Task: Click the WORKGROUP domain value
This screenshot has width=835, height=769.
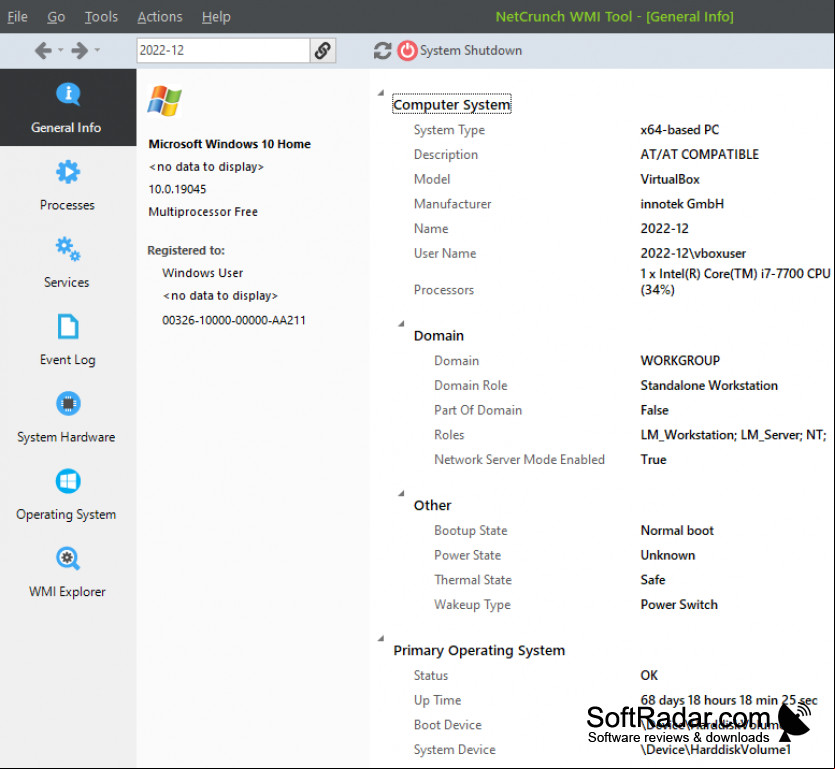Action: (680, 361)
